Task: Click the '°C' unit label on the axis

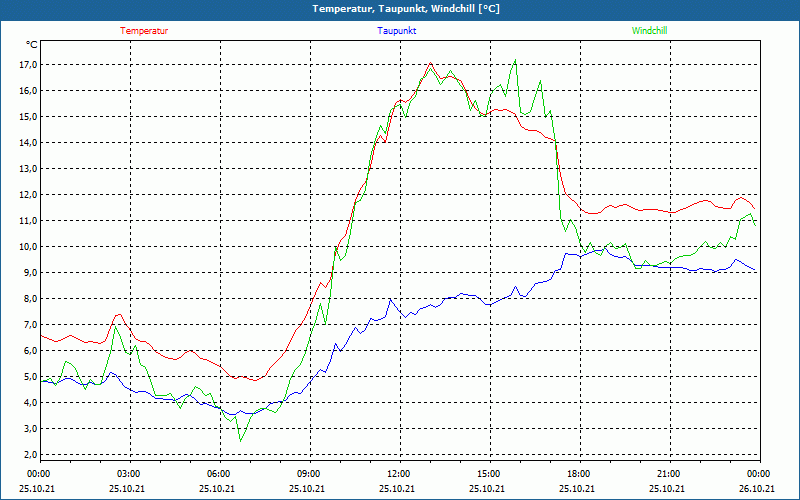Action: point(31,45)
